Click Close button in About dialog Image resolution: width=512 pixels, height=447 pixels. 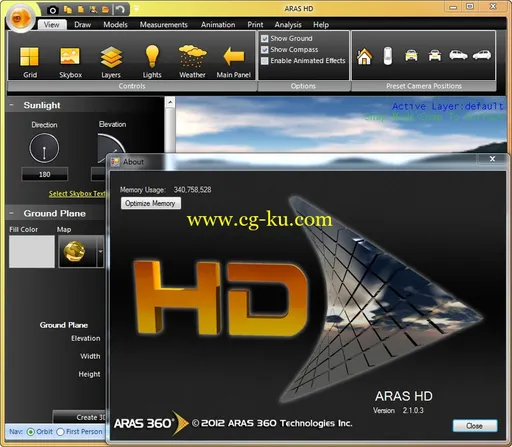475,426
